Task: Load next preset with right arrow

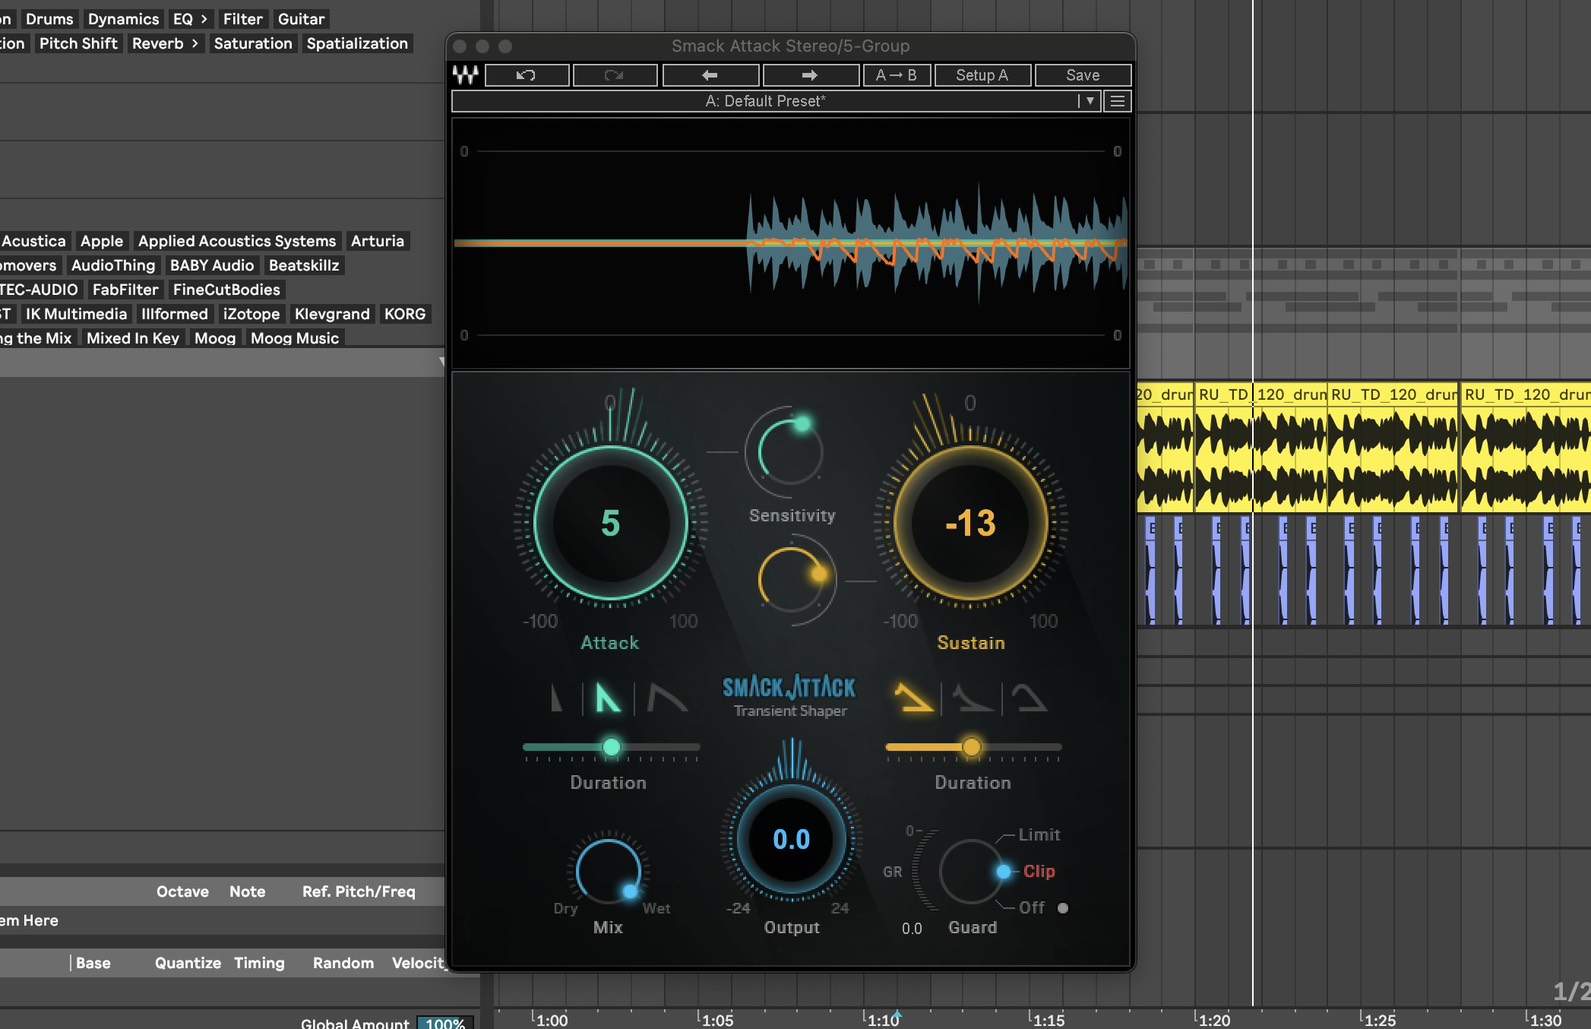Action: coord(810,75)
